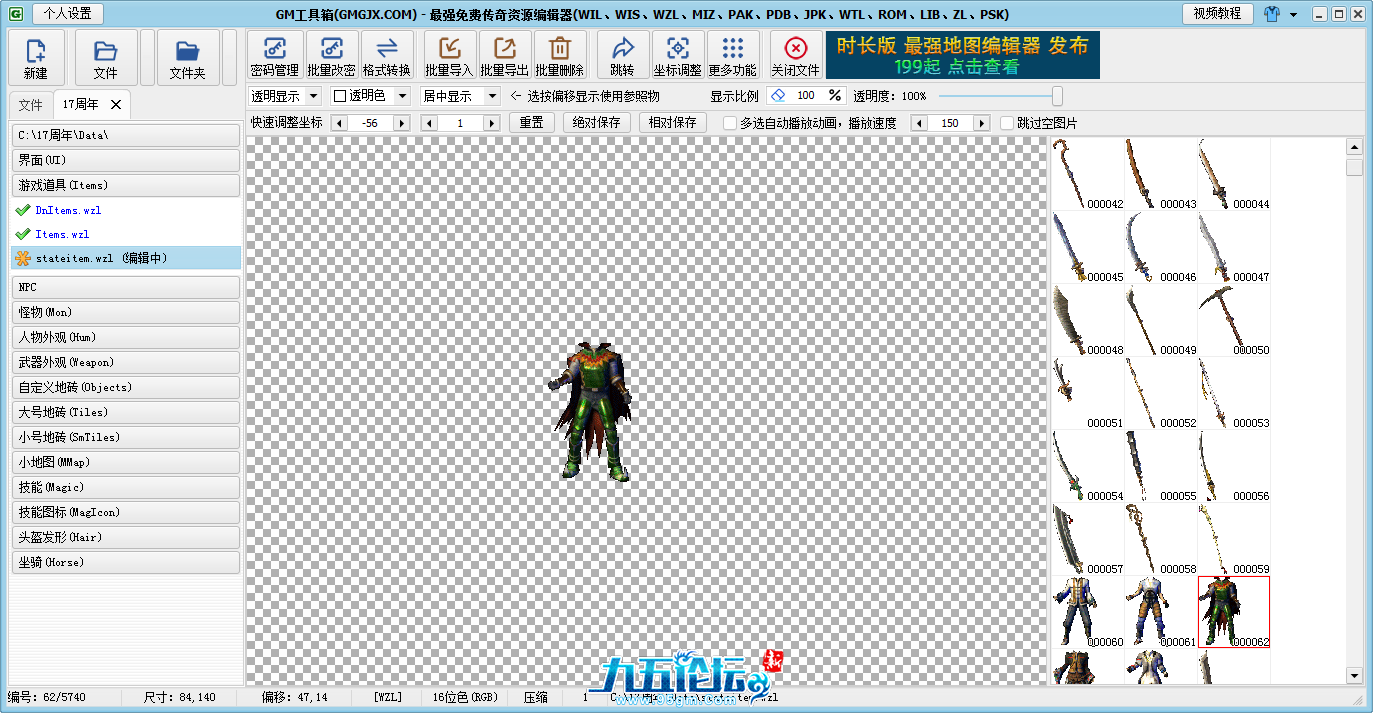Click the thumbnail list scrollbar thumb
The height and width of the screenshot is (713, 1373).
click(1355, 167)
